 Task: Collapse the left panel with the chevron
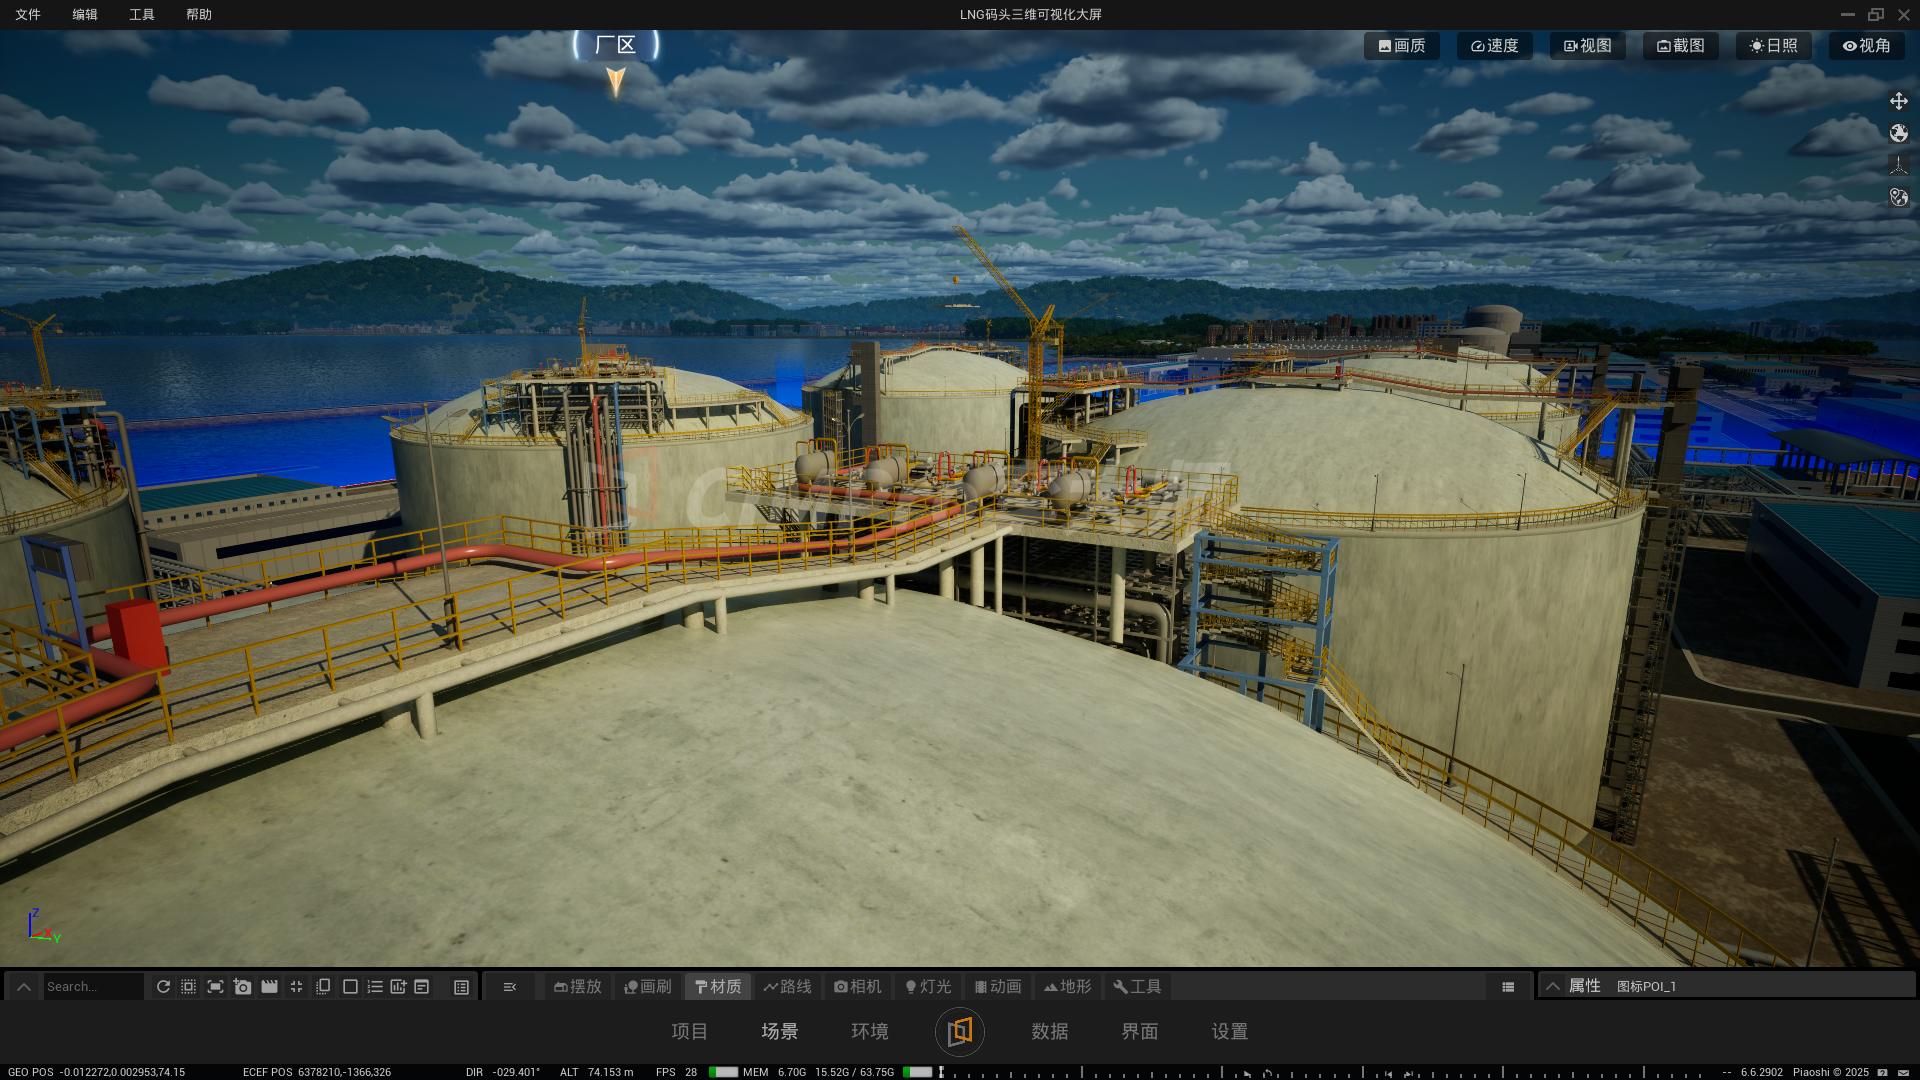point(24,987)
